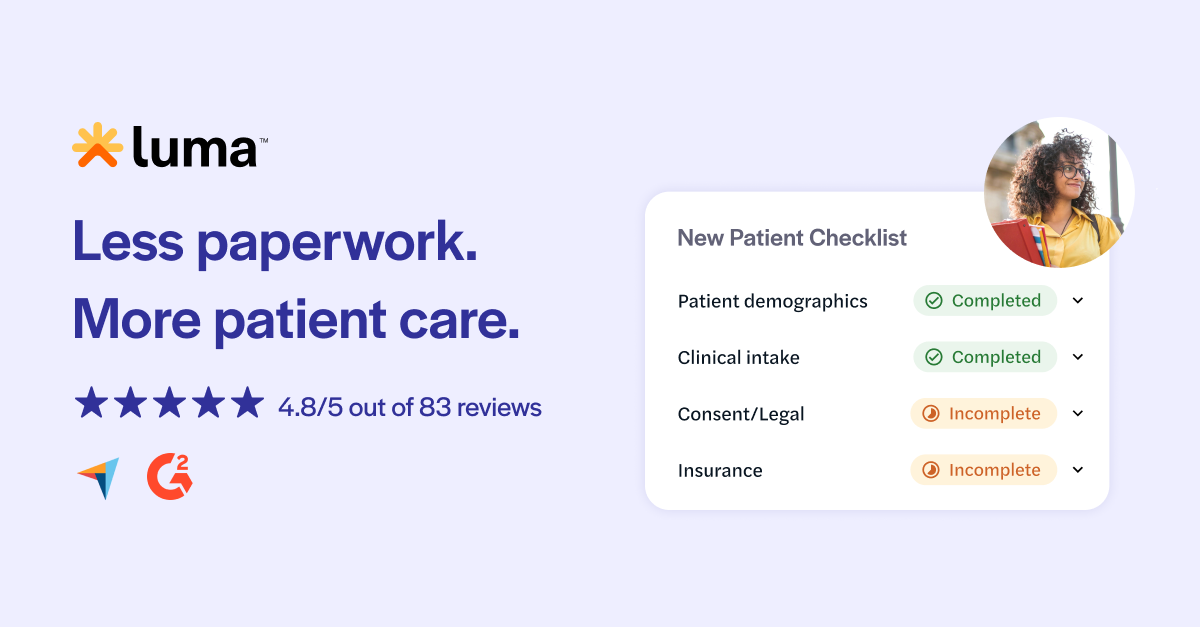
Task: Toggle the Completed status for Patient demographics
Action: pyautogui.click(x=985, y=300)
